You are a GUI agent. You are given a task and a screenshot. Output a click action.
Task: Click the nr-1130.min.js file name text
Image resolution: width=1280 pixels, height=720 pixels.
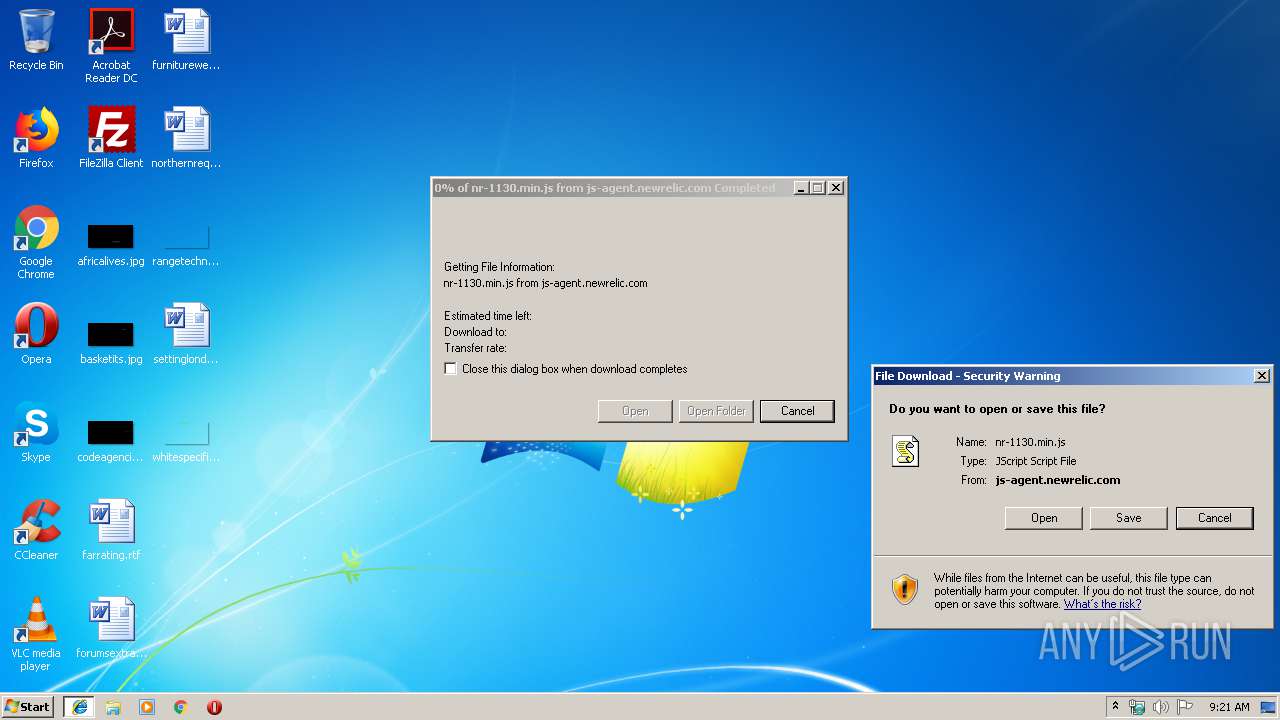pos(1030,442)
